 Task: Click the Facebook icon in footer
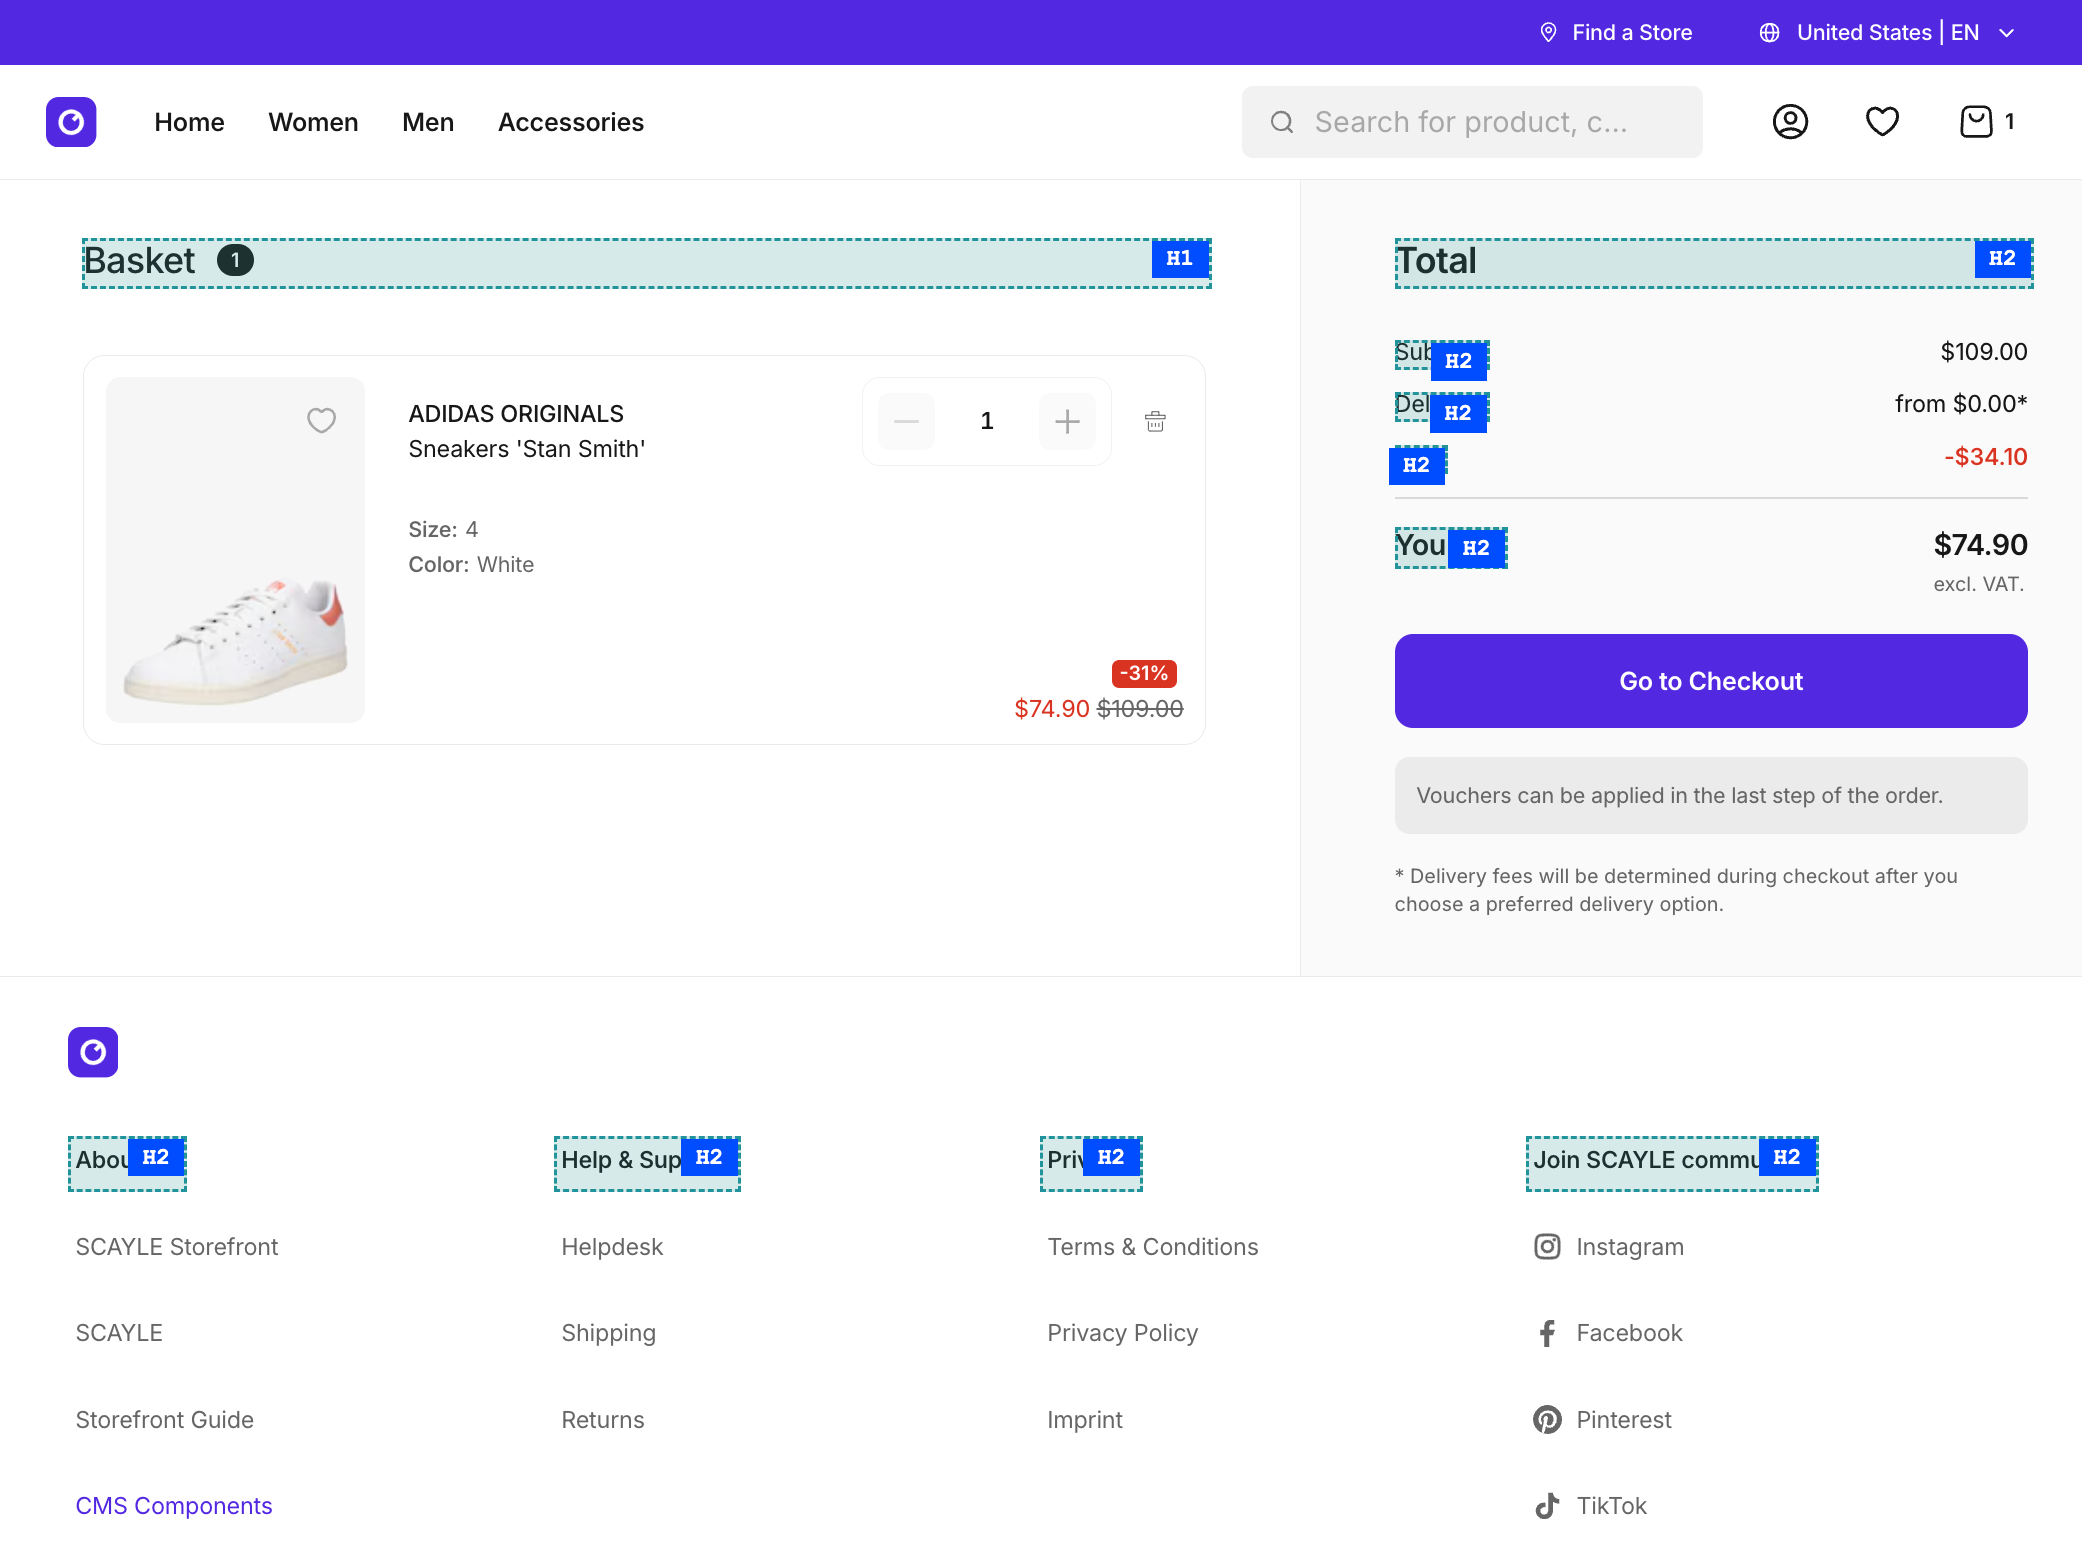point(1547,1333)
